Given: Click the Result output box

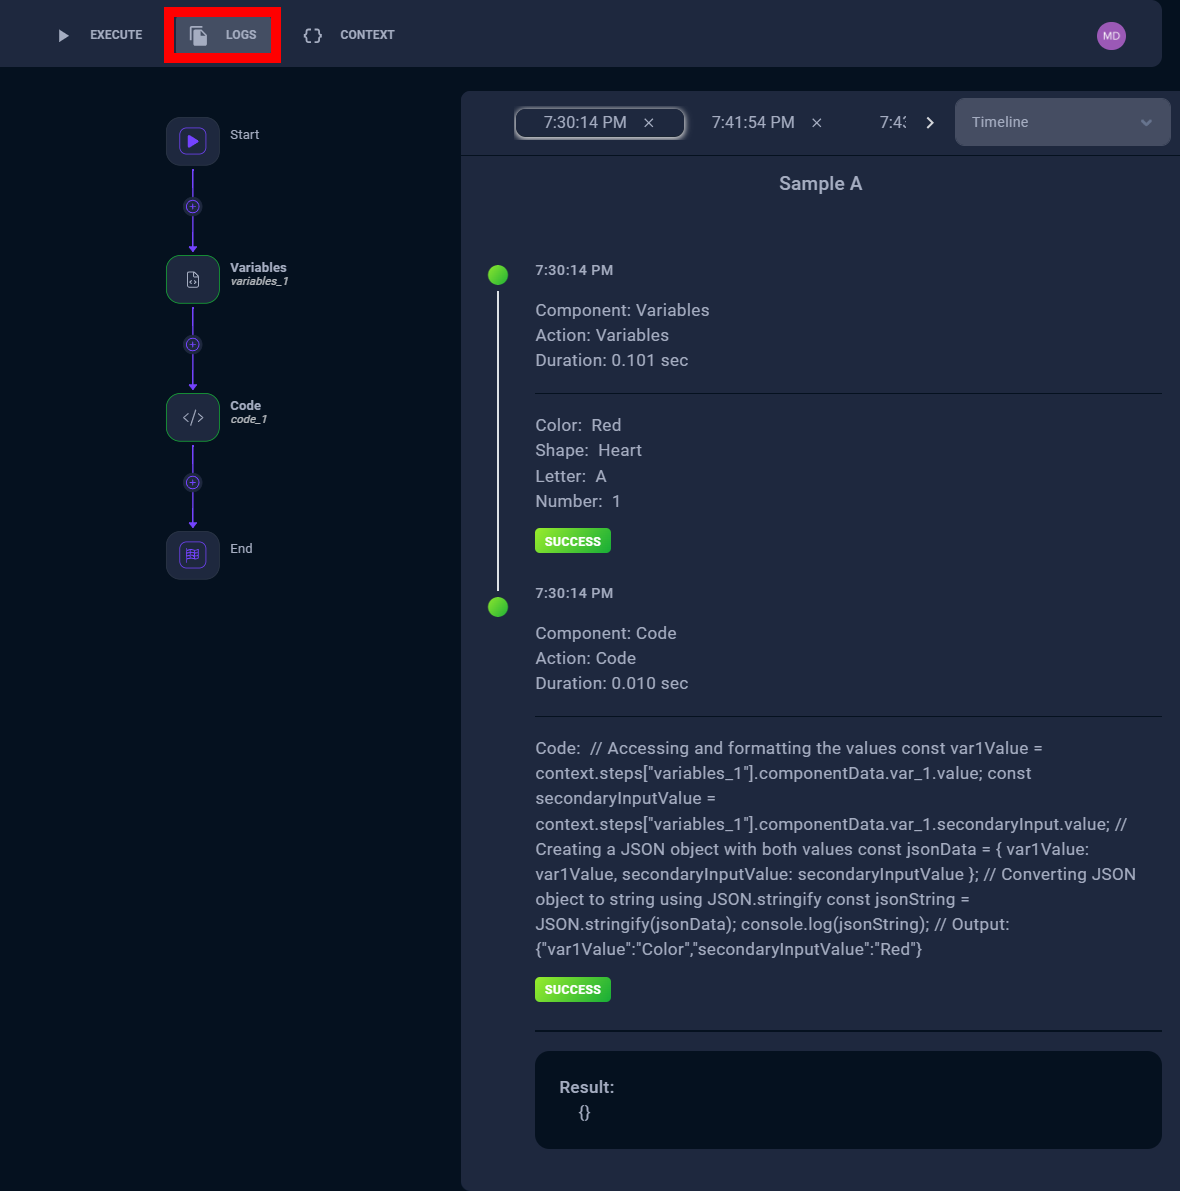Looking at the screenshot, I should pos(848,1099).
